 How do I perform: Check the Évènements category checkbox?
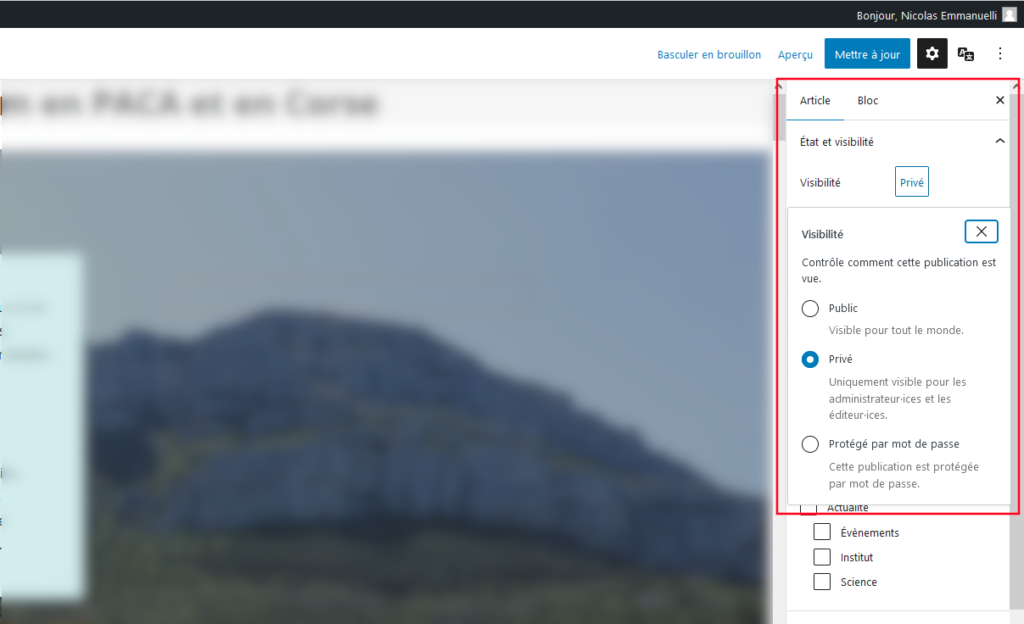pyautogui.click(x=822, y=531)
